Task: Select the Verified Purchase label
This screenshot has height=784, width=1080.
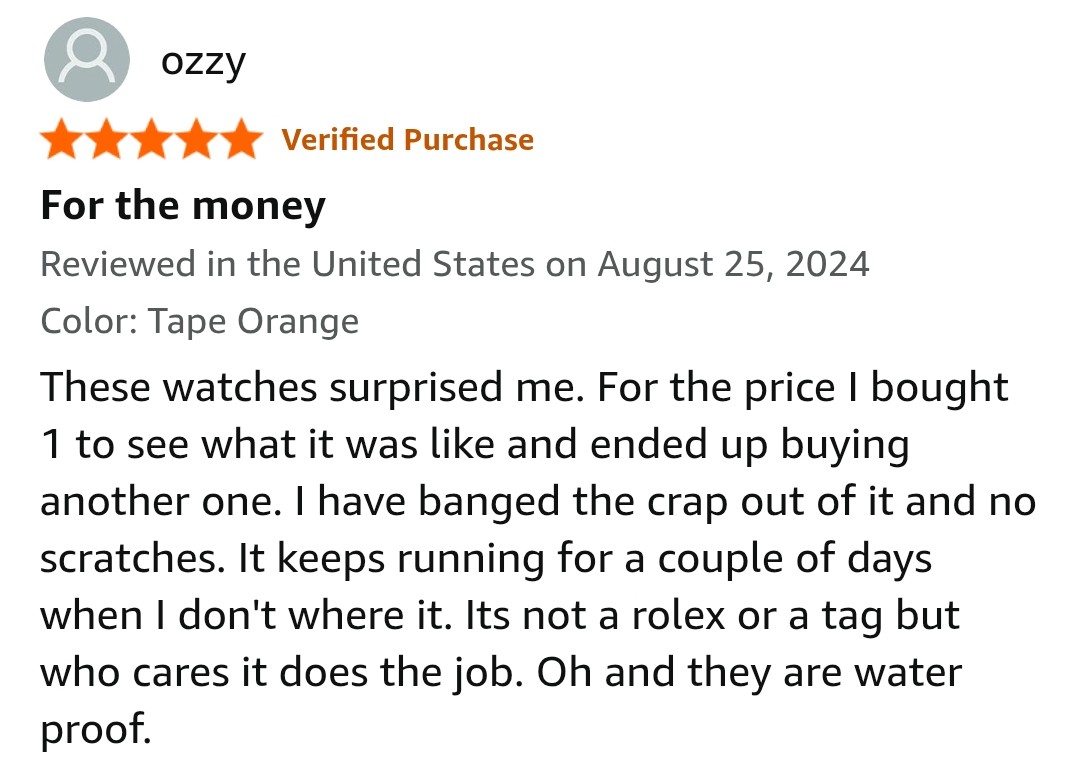Action: point(407,140)
